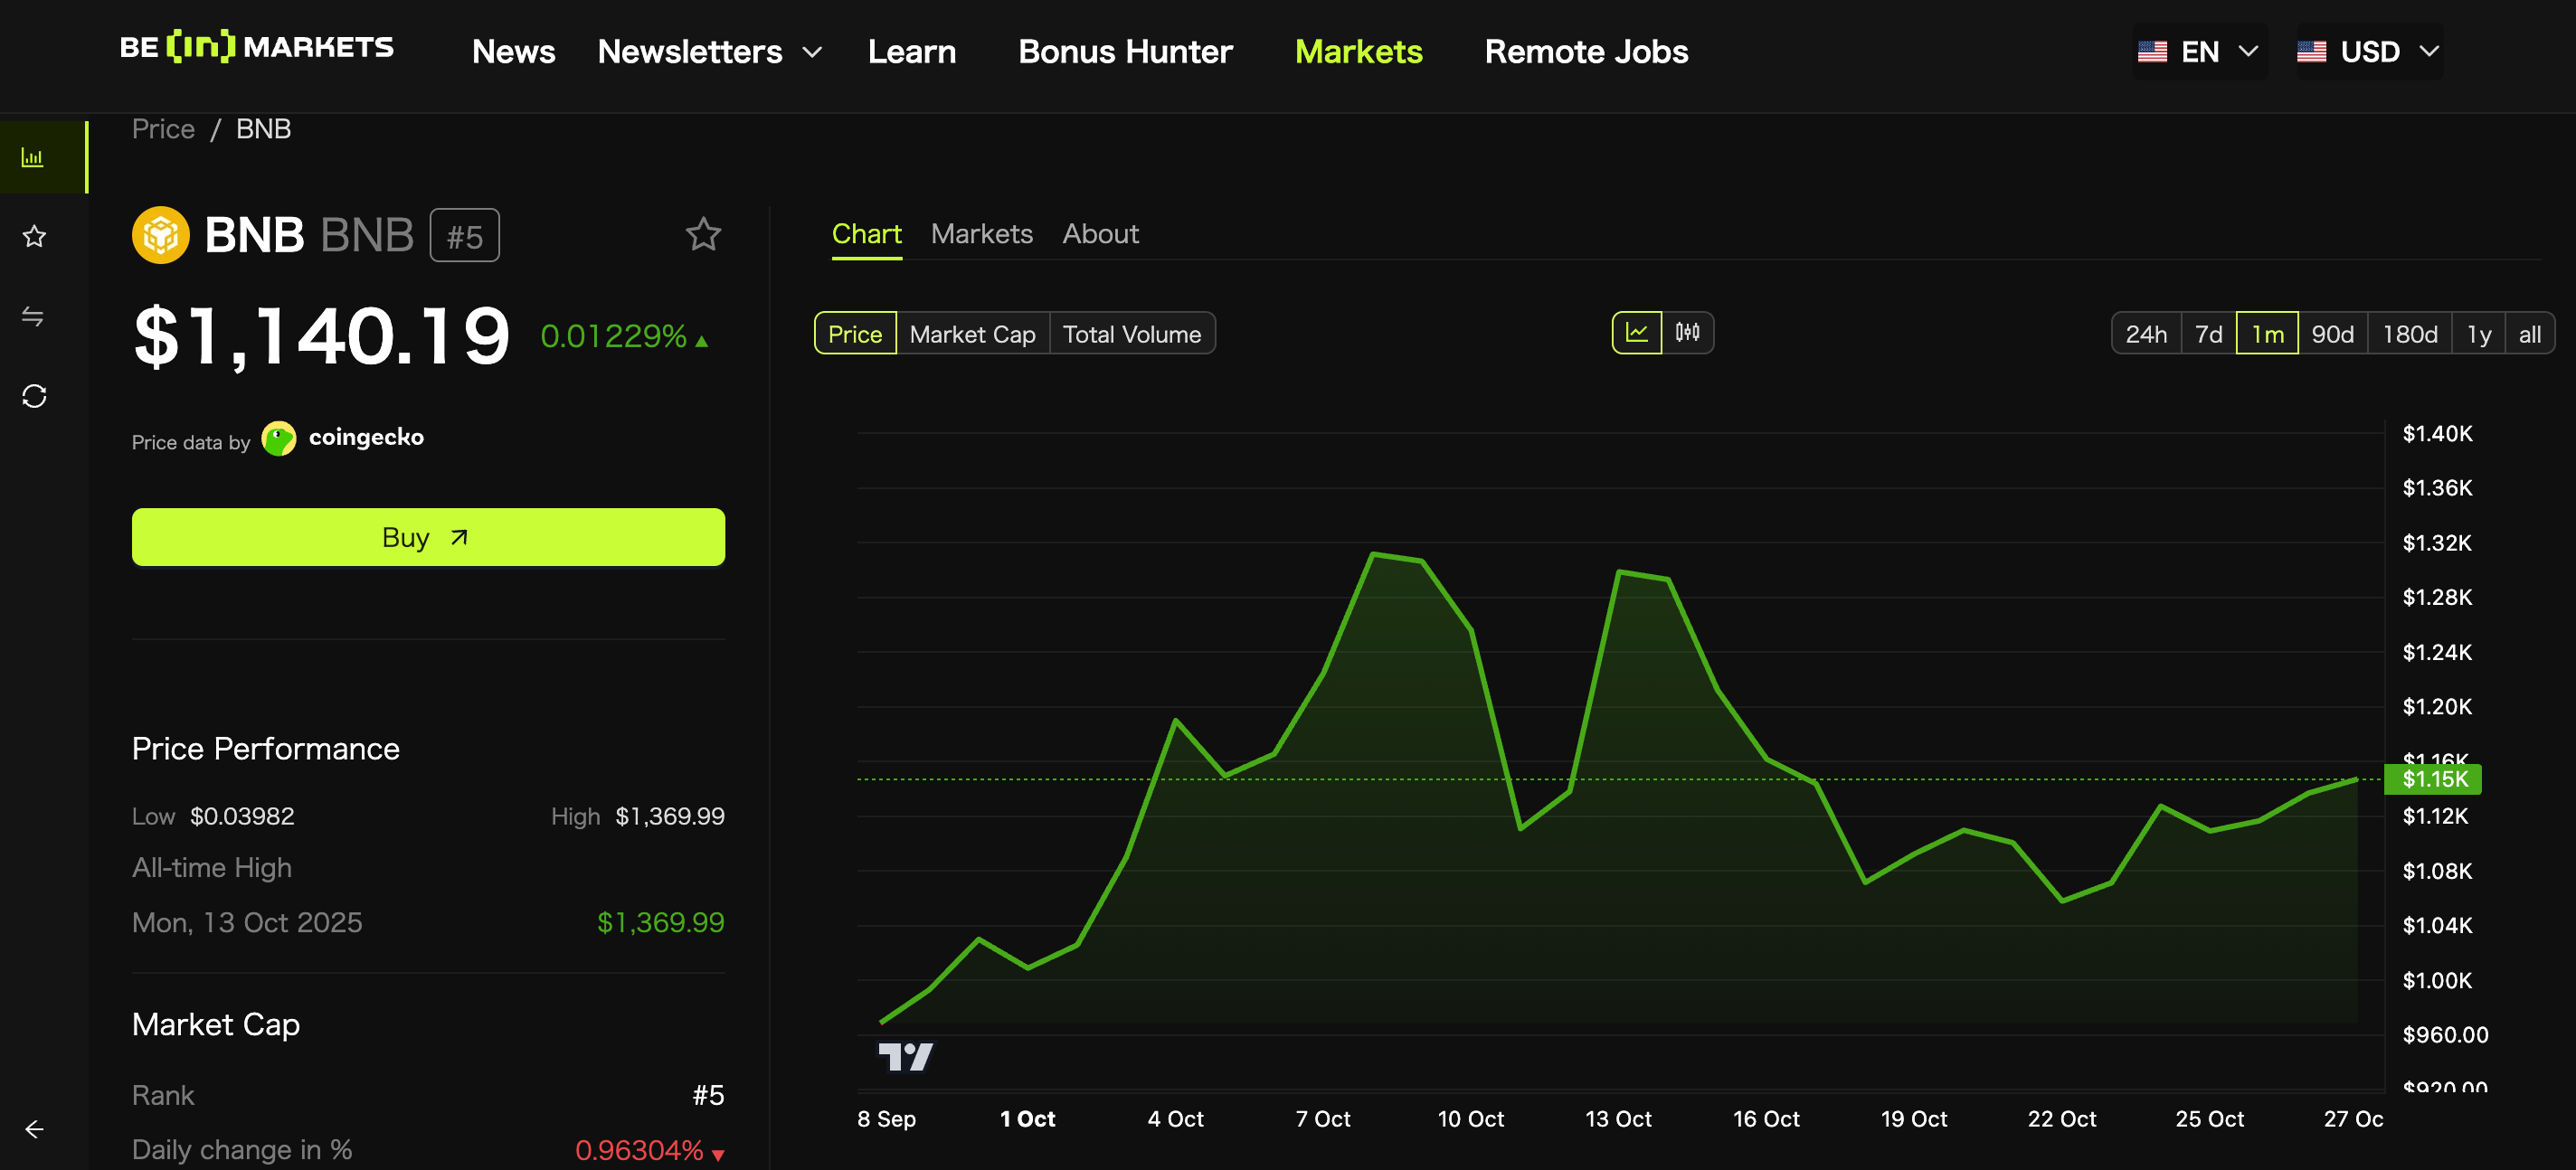This screenshot has width=2576, height=1170.
Task: Select the 7d time range
Action: click(x=2208, y=334)
